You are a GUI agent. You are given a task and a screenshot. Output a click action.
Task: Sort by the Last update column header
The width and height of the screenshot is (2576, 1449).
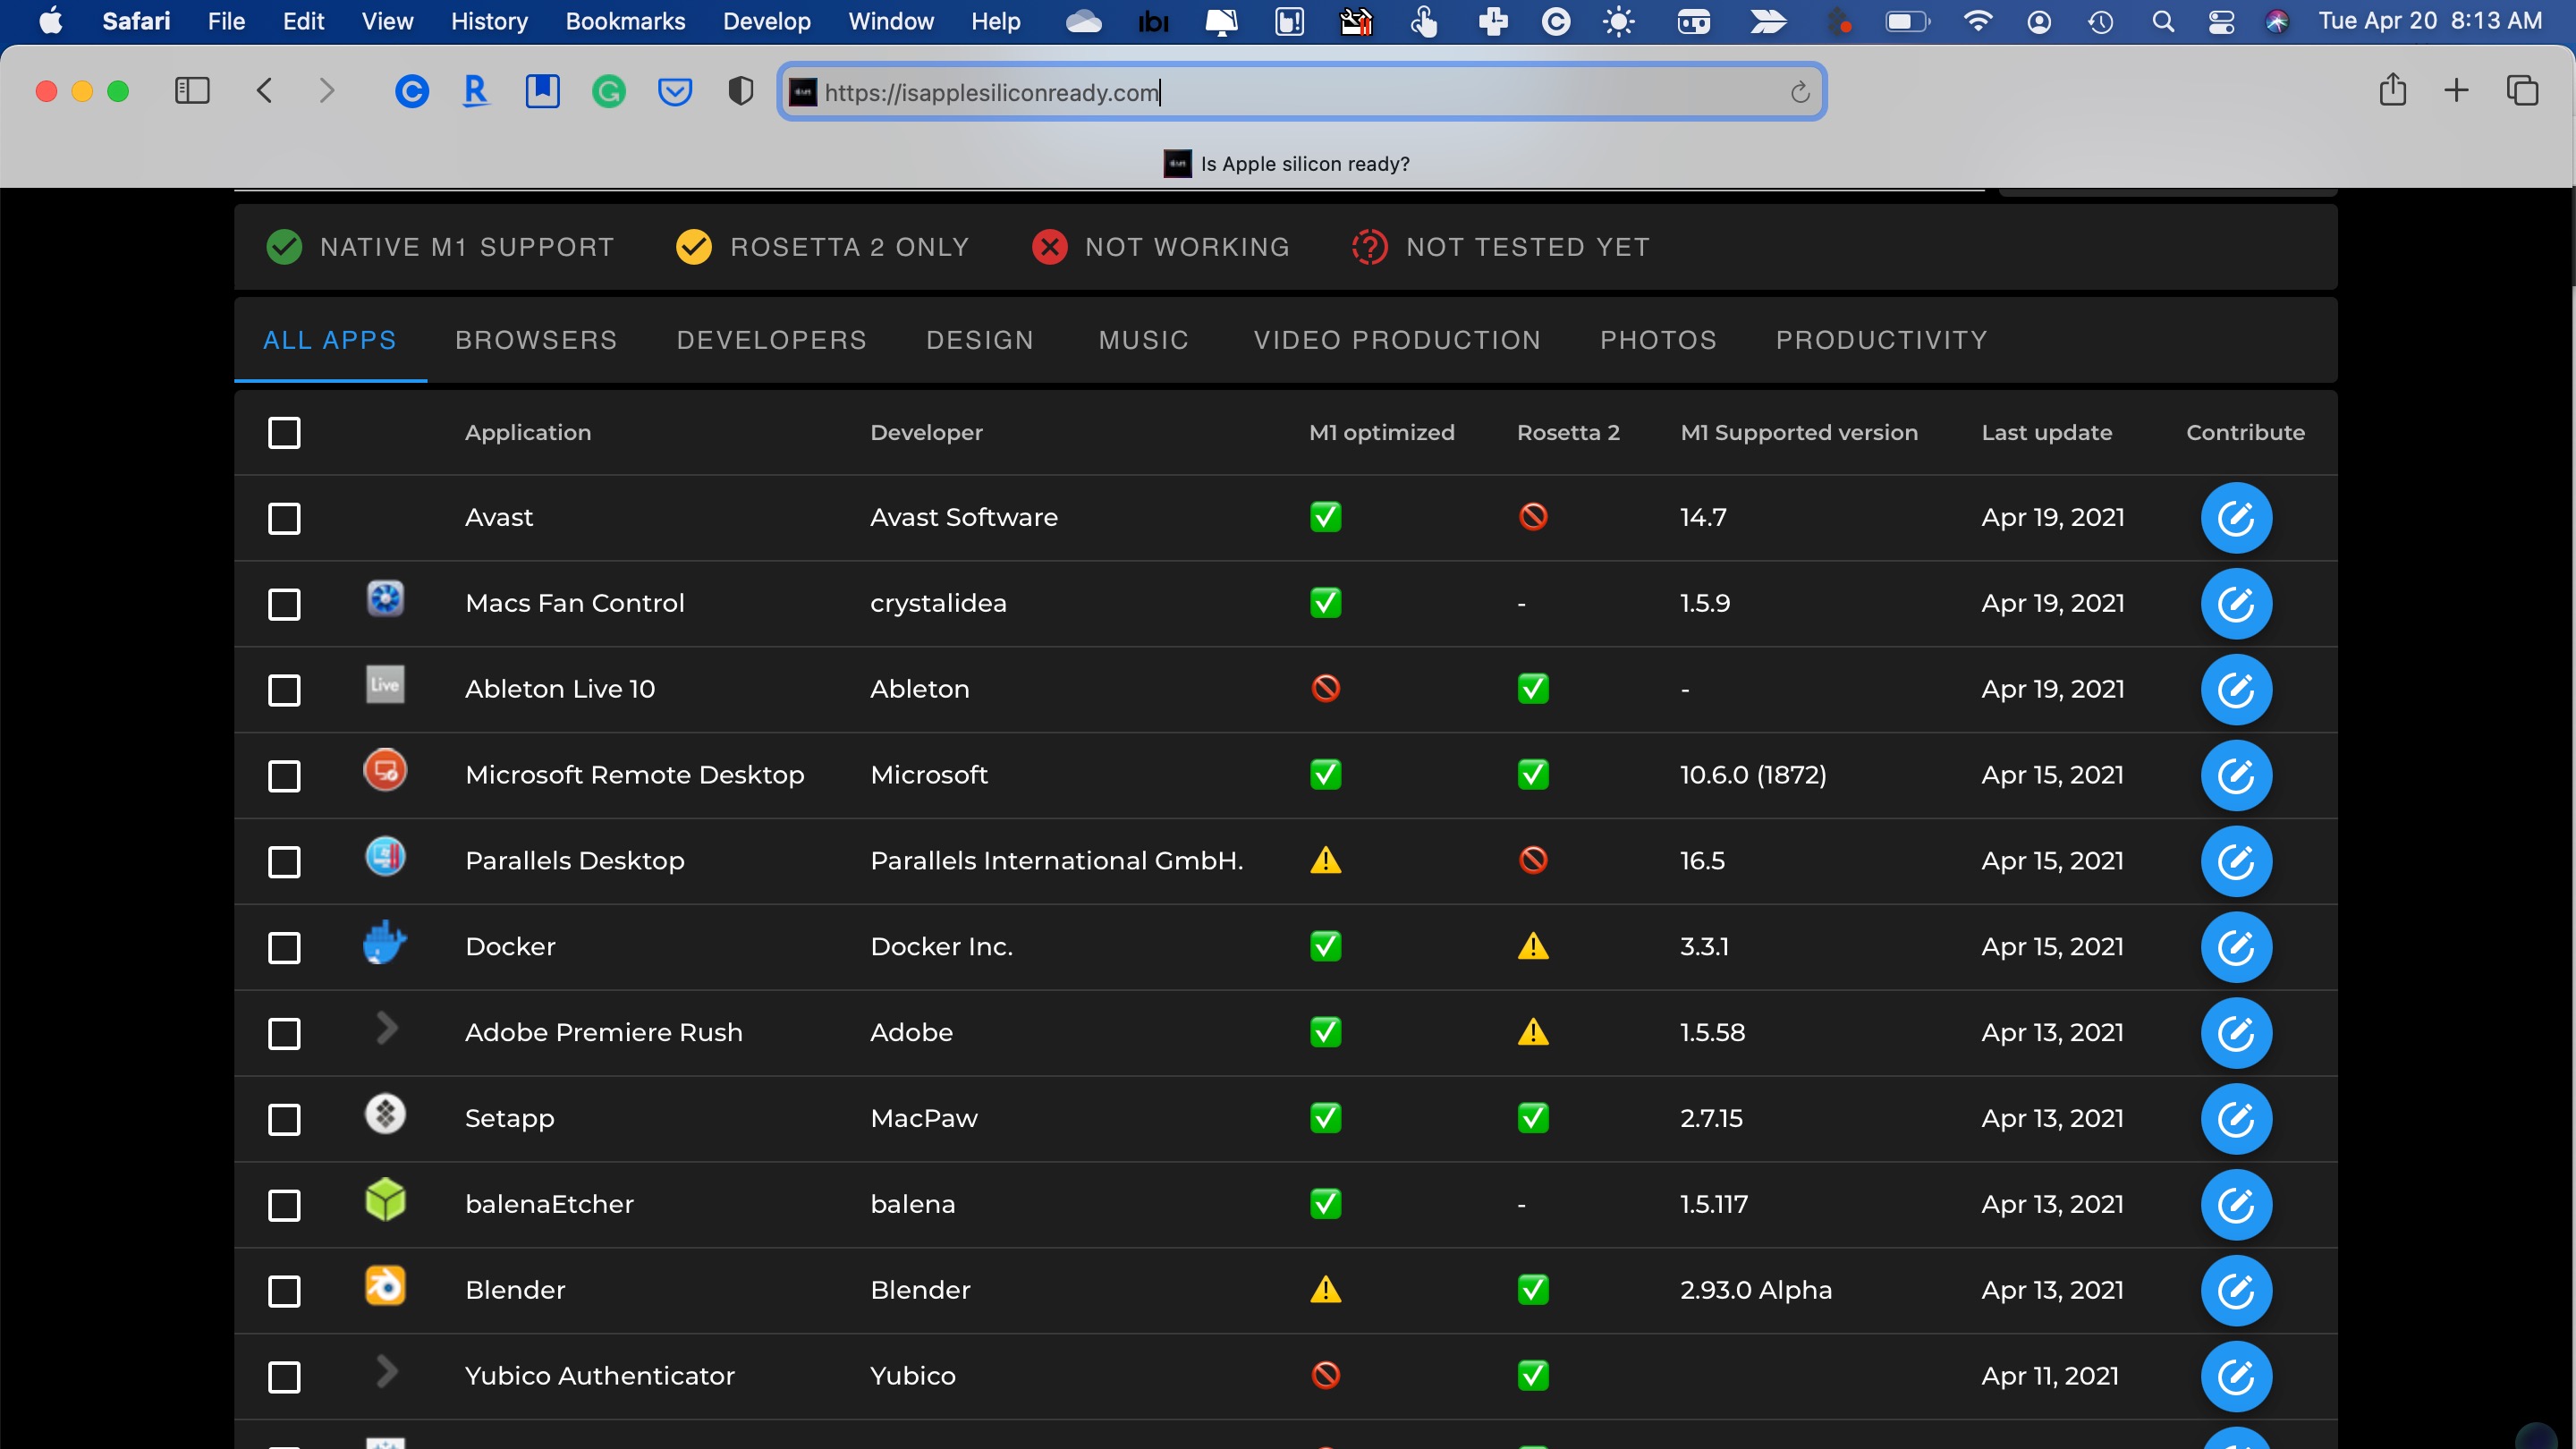[2047, 433]
